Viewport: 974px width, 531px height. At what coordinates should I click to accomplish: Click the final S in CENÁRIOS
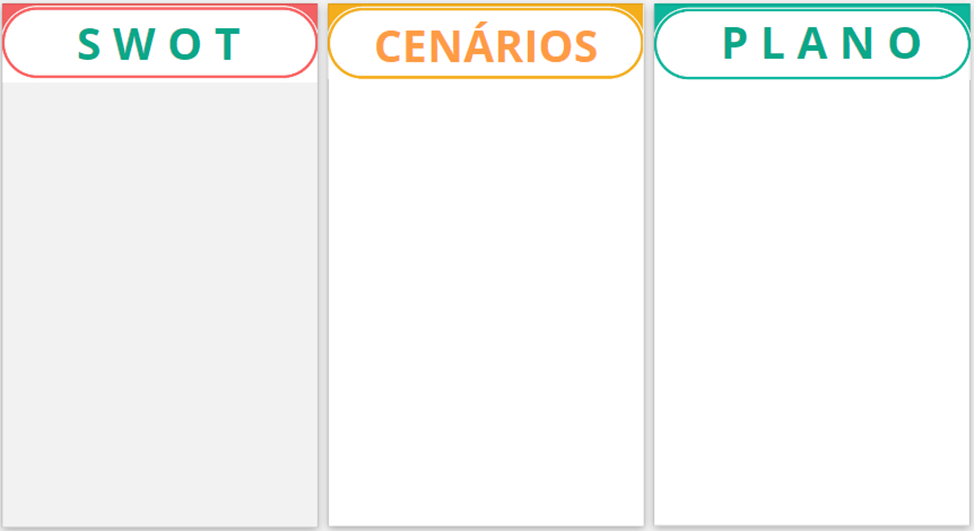point(585,46)
